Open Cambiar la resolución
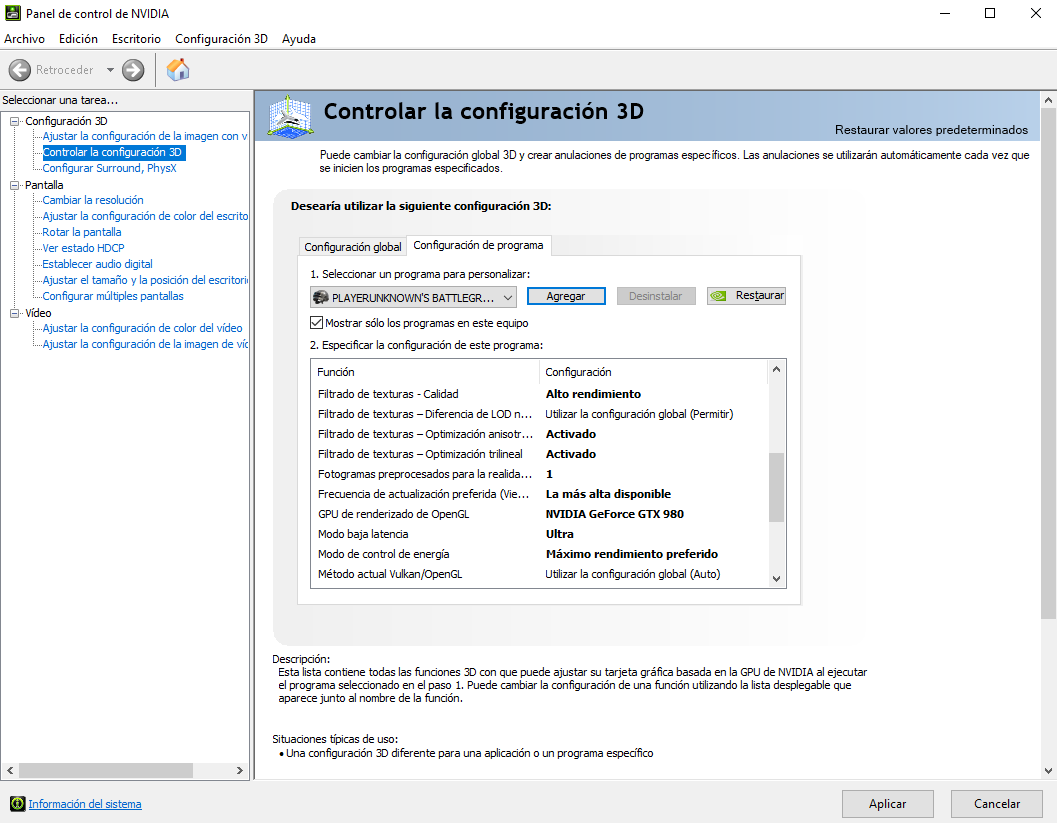Viewport: 1057px width, 823px height. 93,200
